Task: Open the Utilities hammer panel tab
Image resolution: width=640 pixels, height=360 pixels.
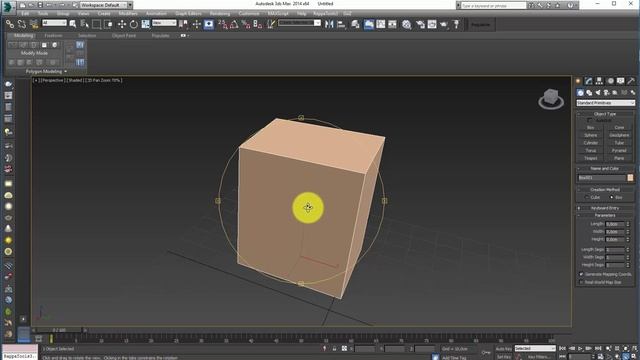Action: coord(631,81)
